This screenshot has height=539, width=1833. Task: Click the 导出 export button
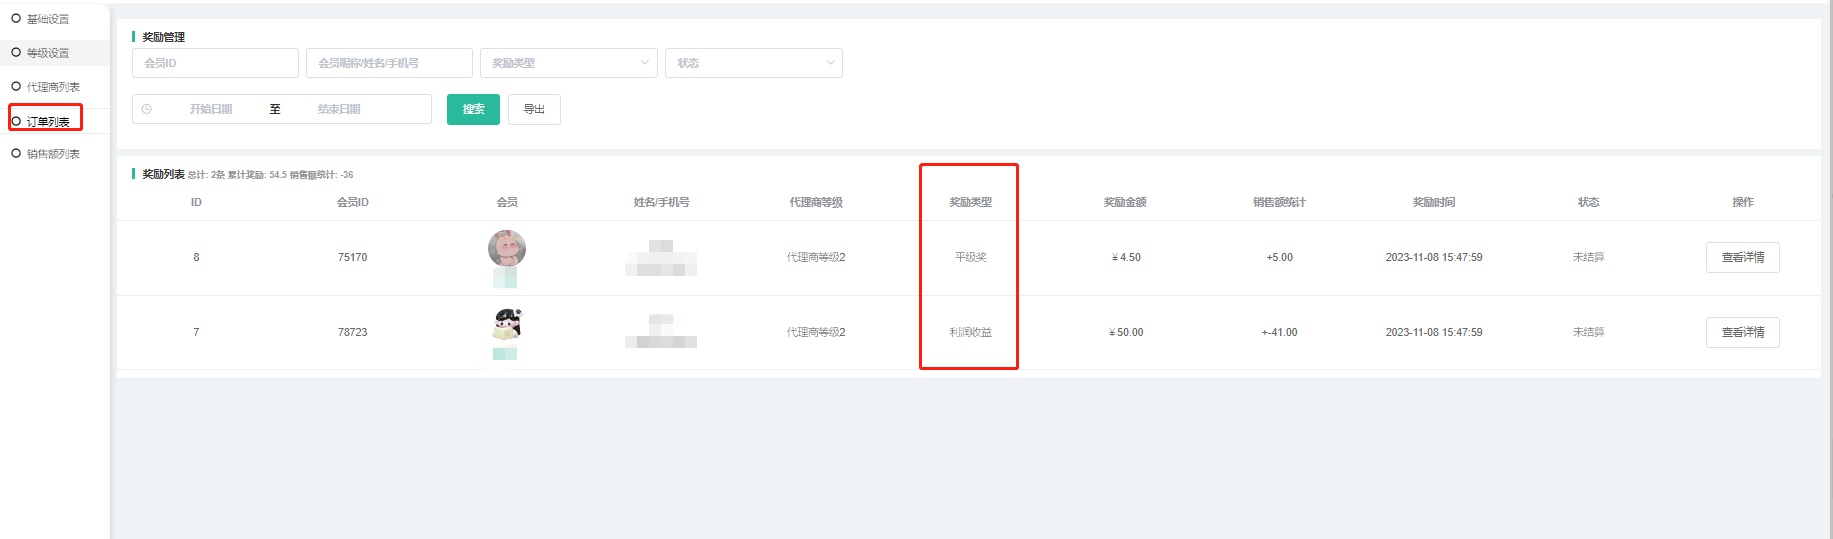tap(534, 109)
